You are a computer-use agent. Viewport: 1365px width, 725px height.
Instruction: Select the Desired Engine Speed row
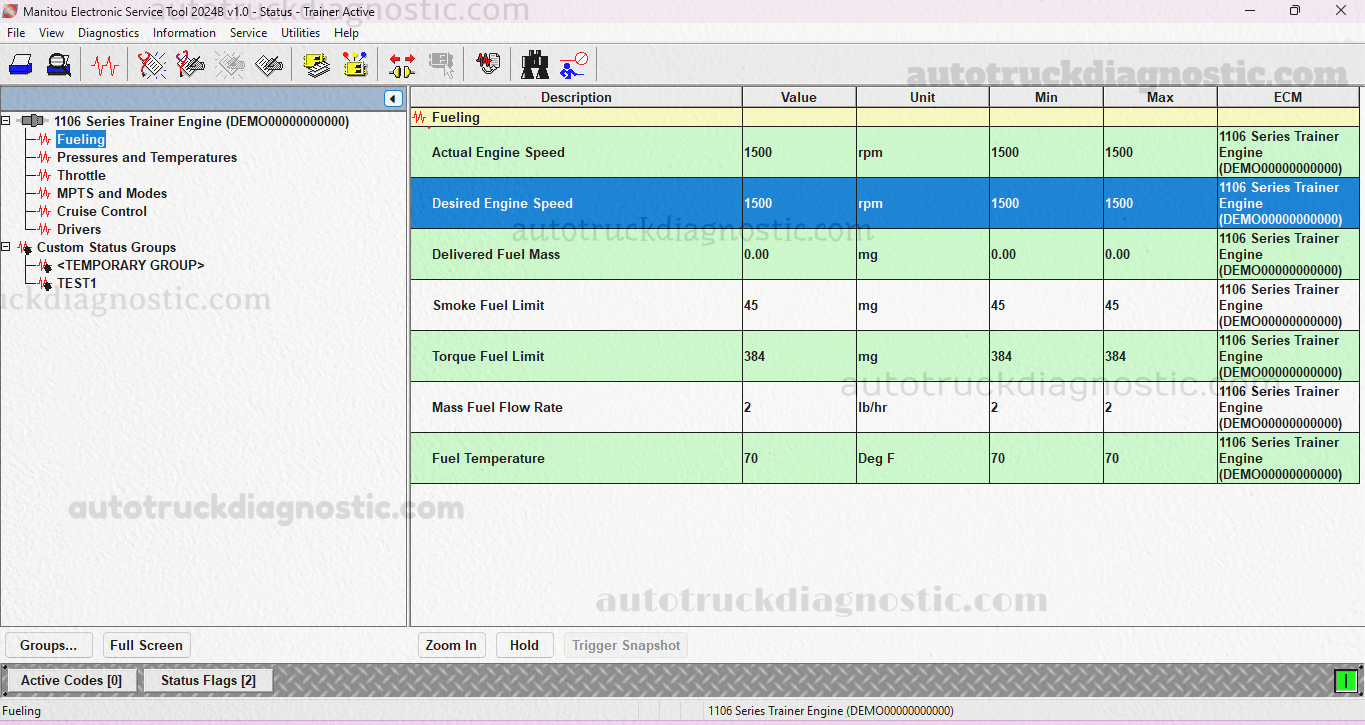885,203
